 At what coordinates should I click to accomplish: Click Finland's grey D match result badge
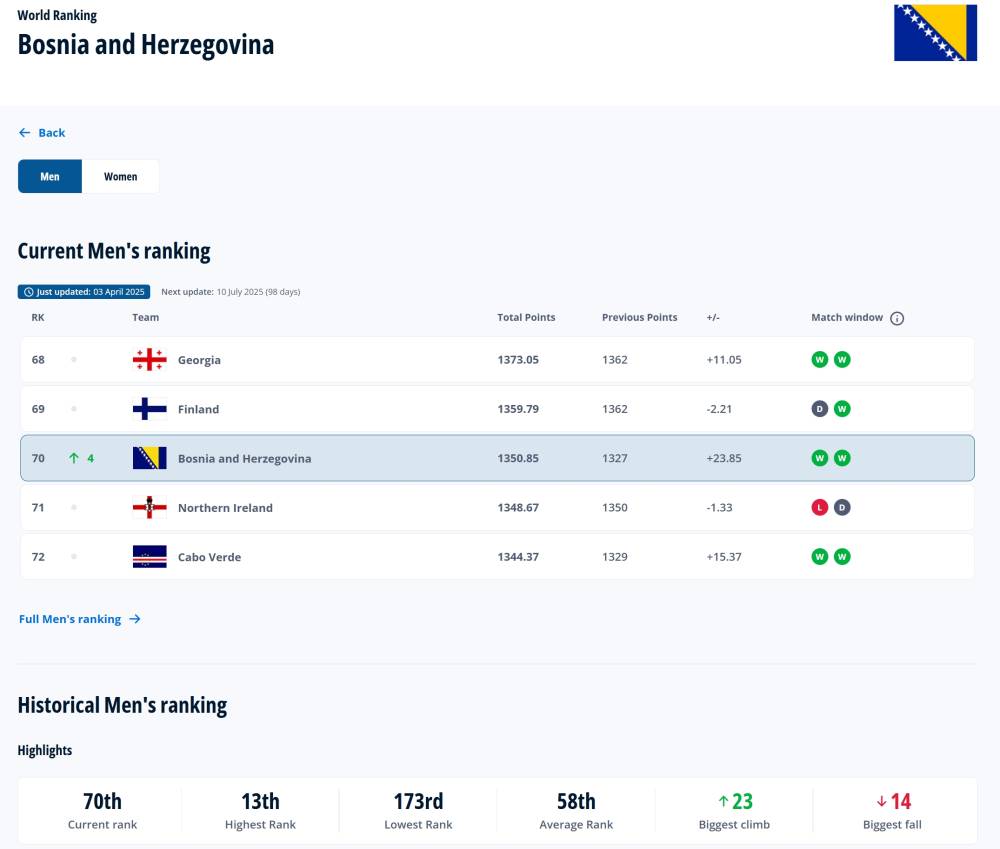click(x=820, y=409)
